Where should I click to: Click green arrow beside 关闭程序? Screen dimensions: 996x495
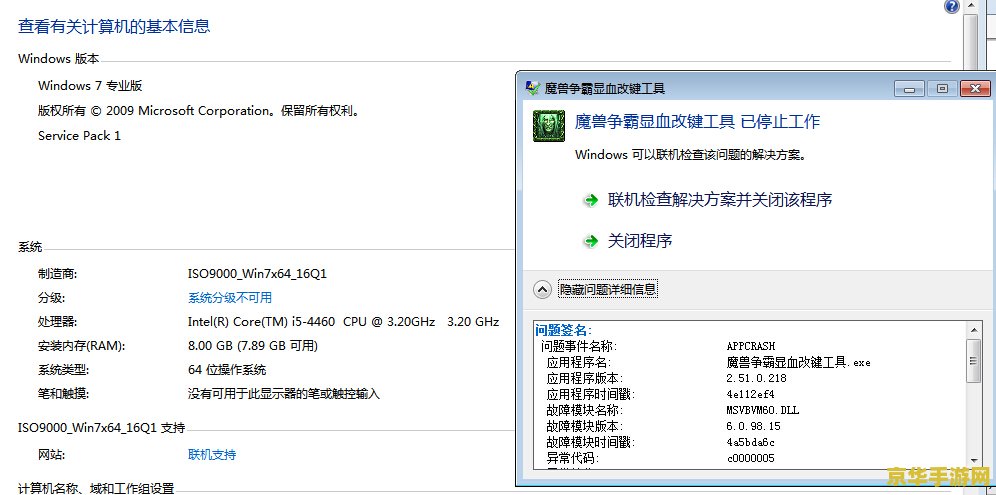tap(591, 241)
